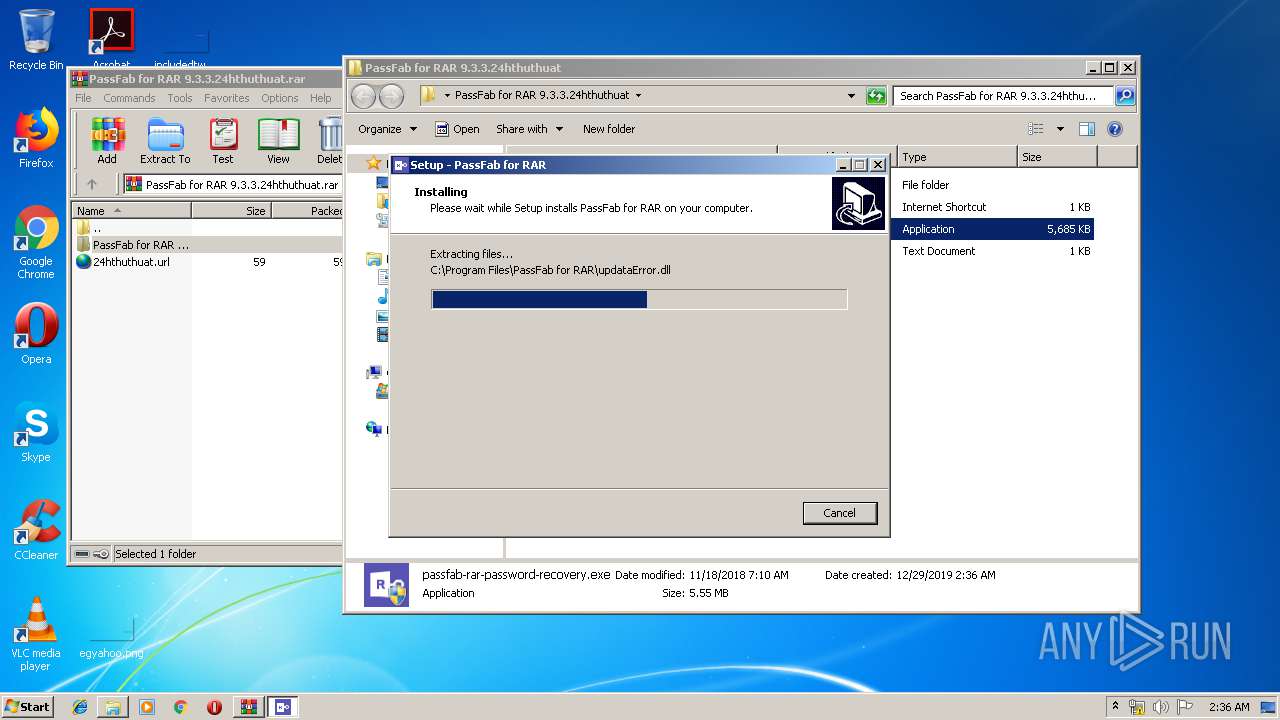
Task: Open WinRAR Tools menu
Action: (x=180, y=98)
